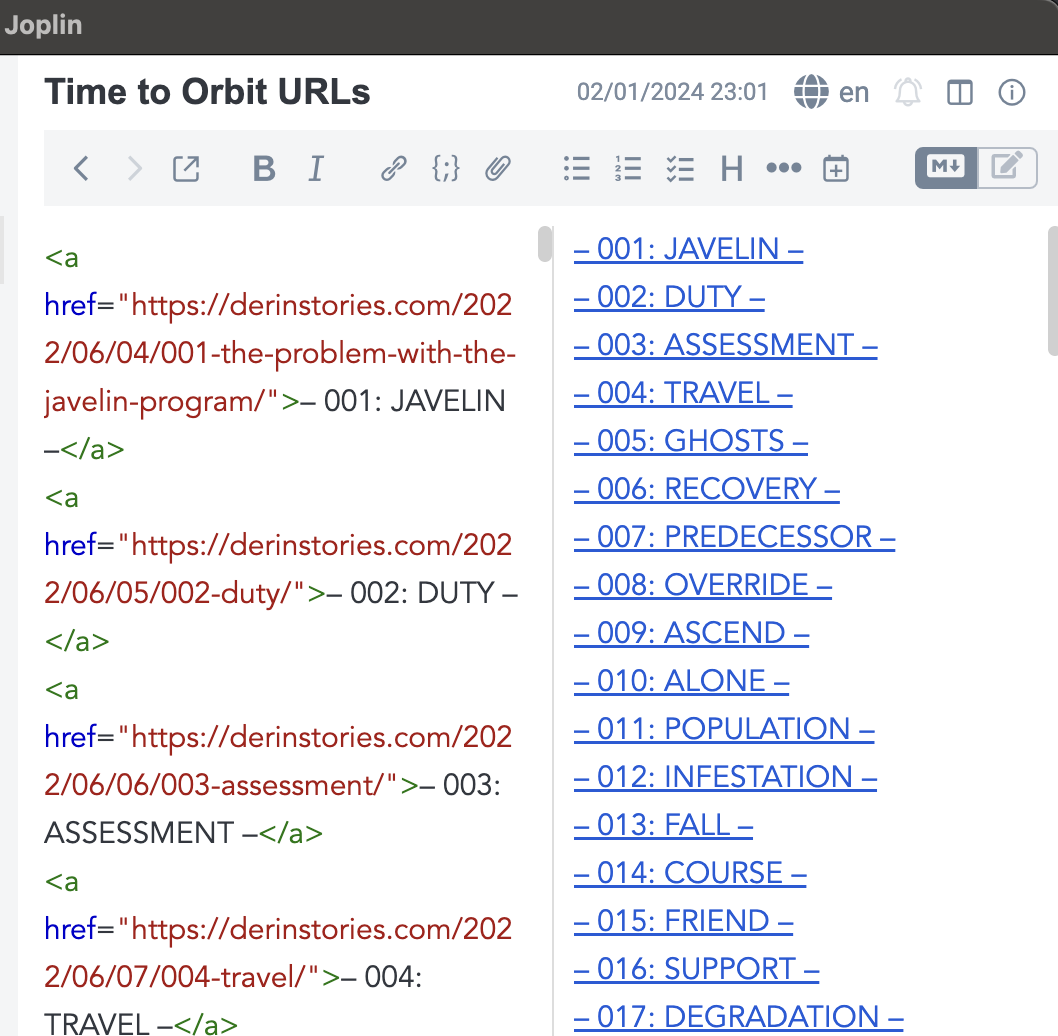The height and width of the screenshot is (1036, 1058).
Task: Click the preview pane scrollbar thumb
Action: point(1053,290)
